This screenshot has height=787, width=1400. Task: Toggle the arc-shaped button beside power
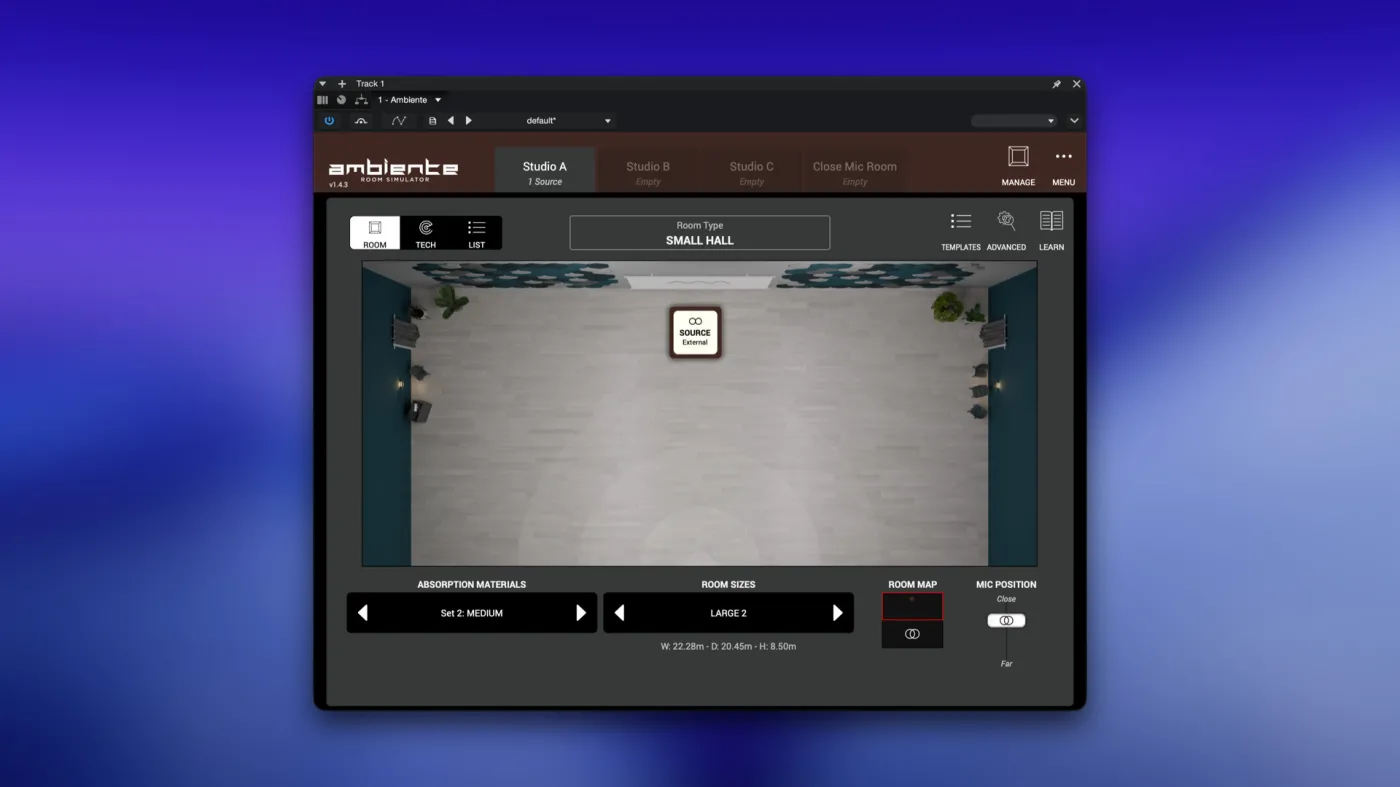pos(361,121)
